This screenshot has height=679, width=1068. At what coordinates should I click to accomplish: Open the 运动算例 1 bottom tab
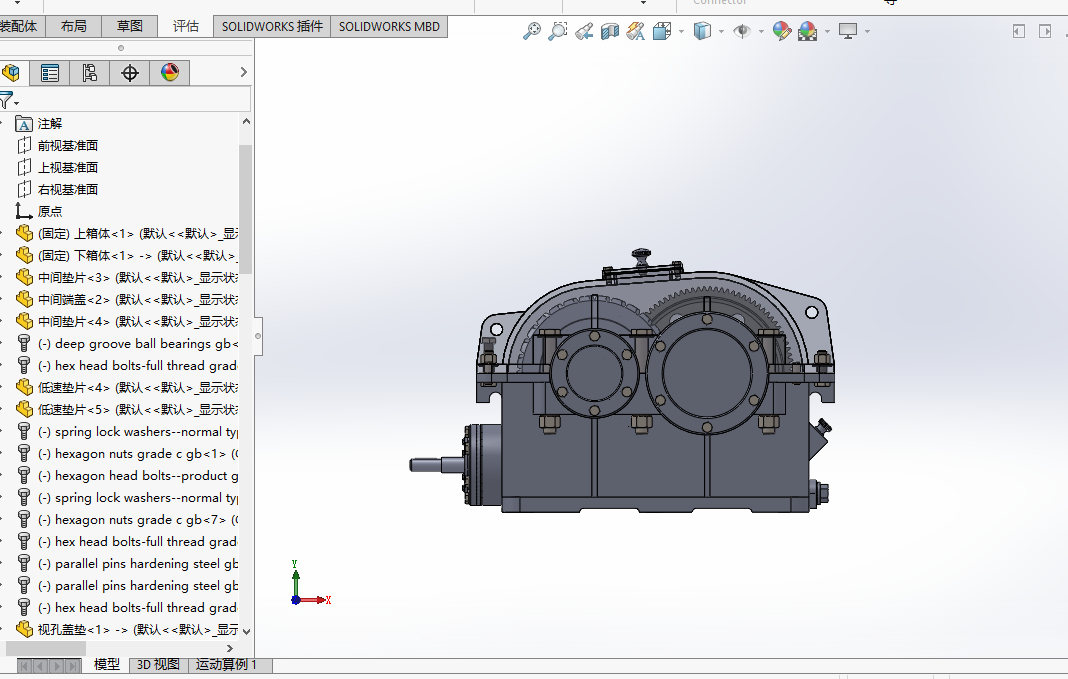point(226,665)
